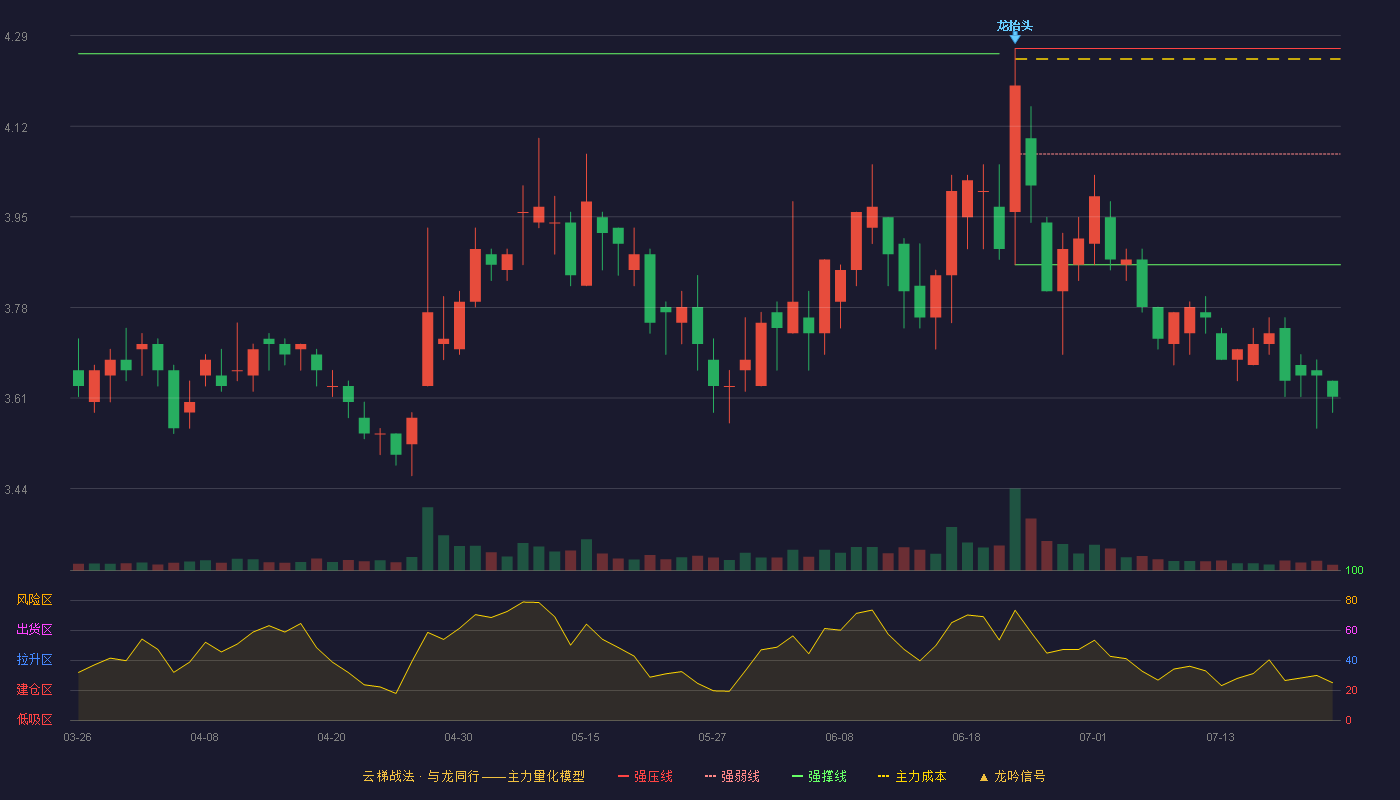The height and width of the screenshot is (800, 1400).
Task: Click the 06-08 date label
Action: pos(839,737)
